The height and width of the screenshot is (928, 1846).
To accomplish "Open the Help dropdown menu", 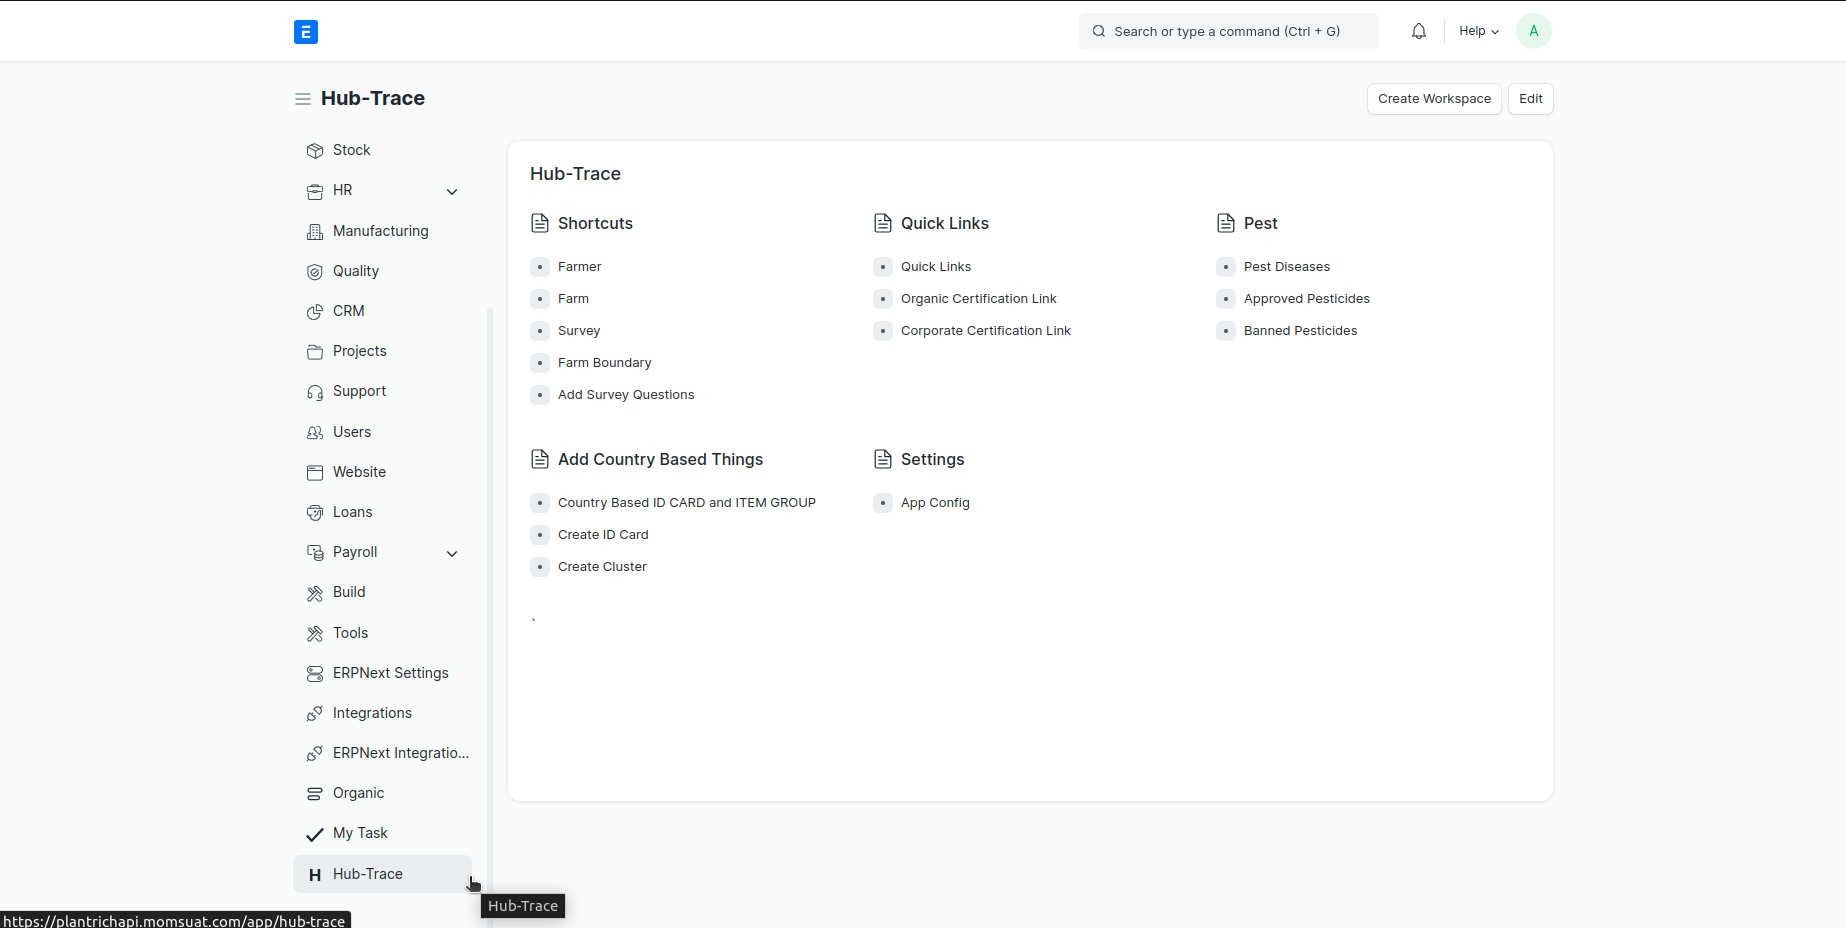I will pos(1478,30).
